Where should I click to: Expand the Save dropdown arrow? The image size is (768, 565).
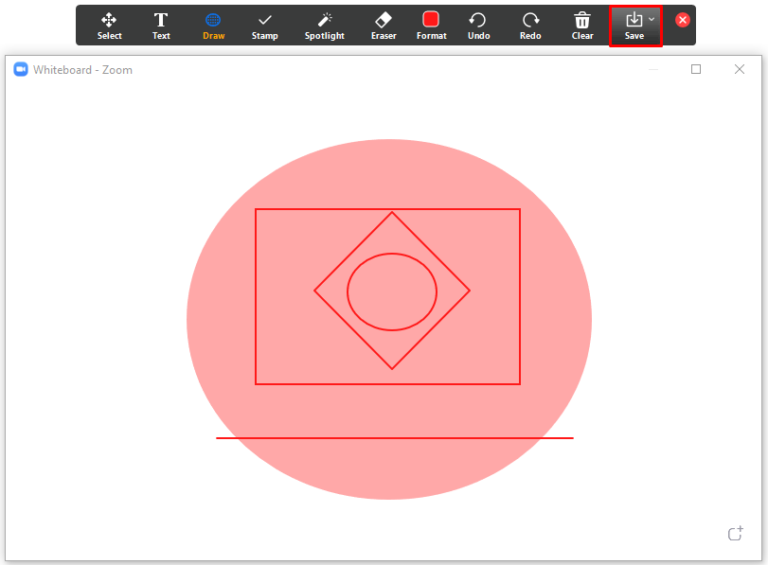point(651,20)
